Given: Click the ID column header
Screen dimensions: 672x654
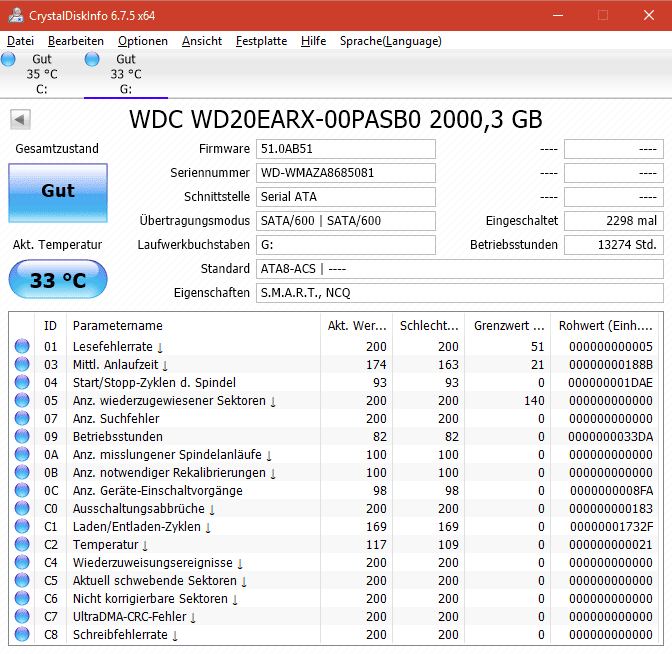Looking at the screenshot, I should click(x=51, y=326).
